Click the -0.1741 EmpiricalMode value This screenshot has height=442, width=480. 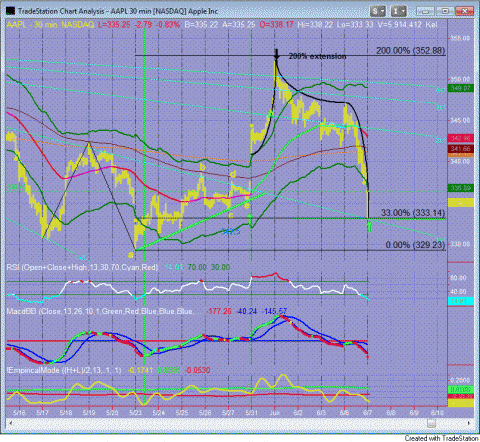tap(140, 370)
